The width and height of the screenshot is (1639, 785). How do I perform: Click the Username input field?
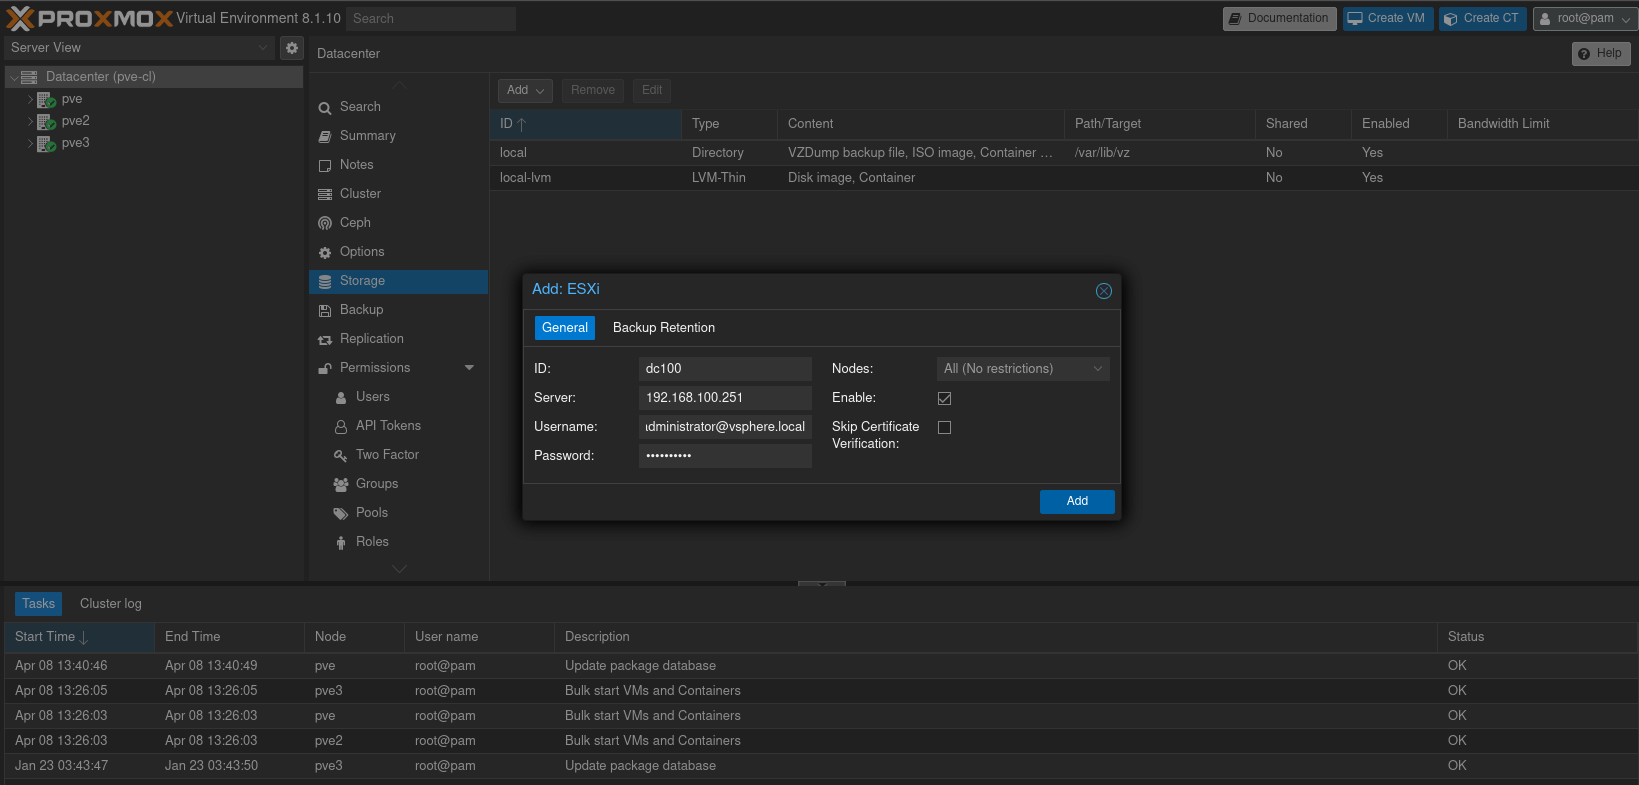coord(725,427)
